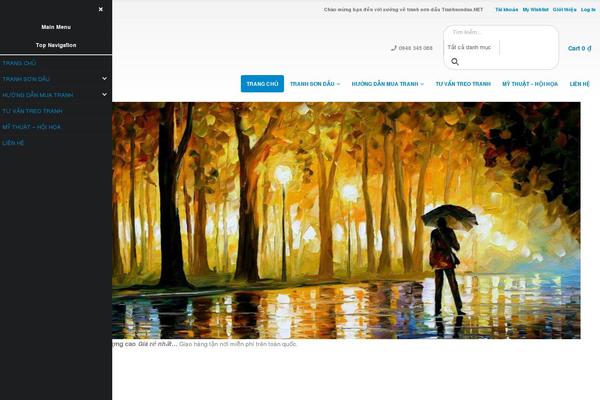
Task: Open the Giới thiệu link
Action: tap(564, 10)
